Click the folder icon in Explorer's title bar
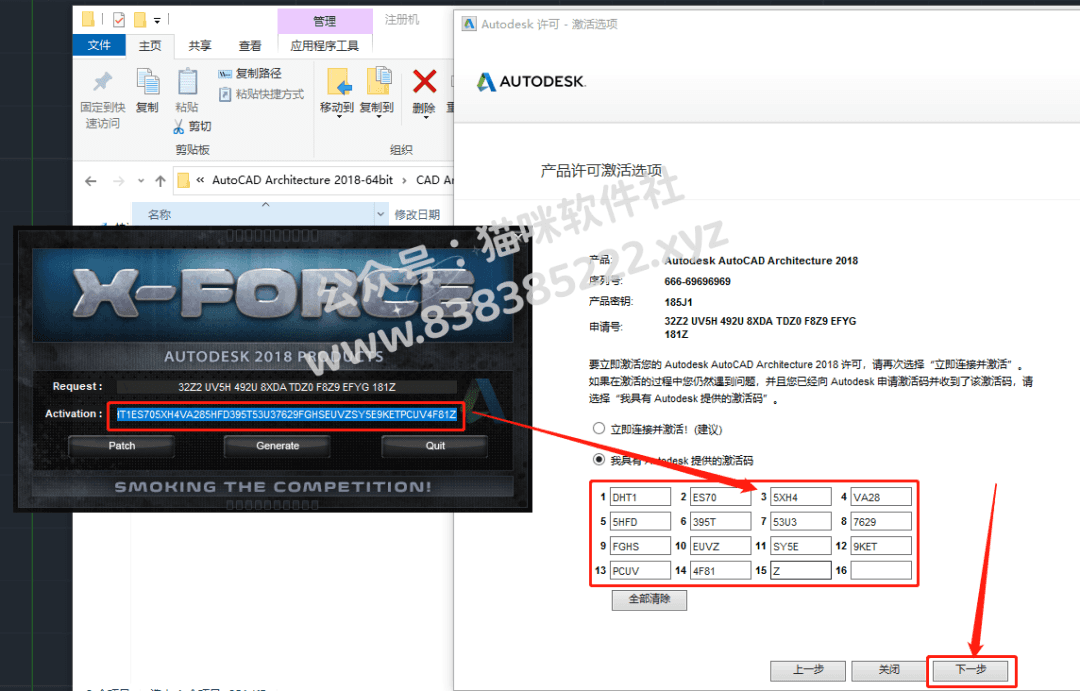 [88, 19]
